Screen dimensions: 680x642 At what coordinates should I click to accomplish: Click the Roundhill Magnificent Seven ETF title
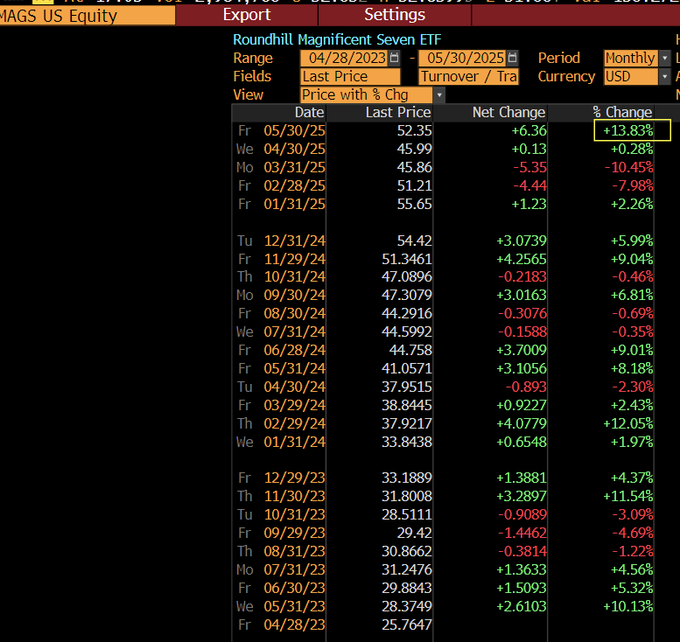[337, 40]
